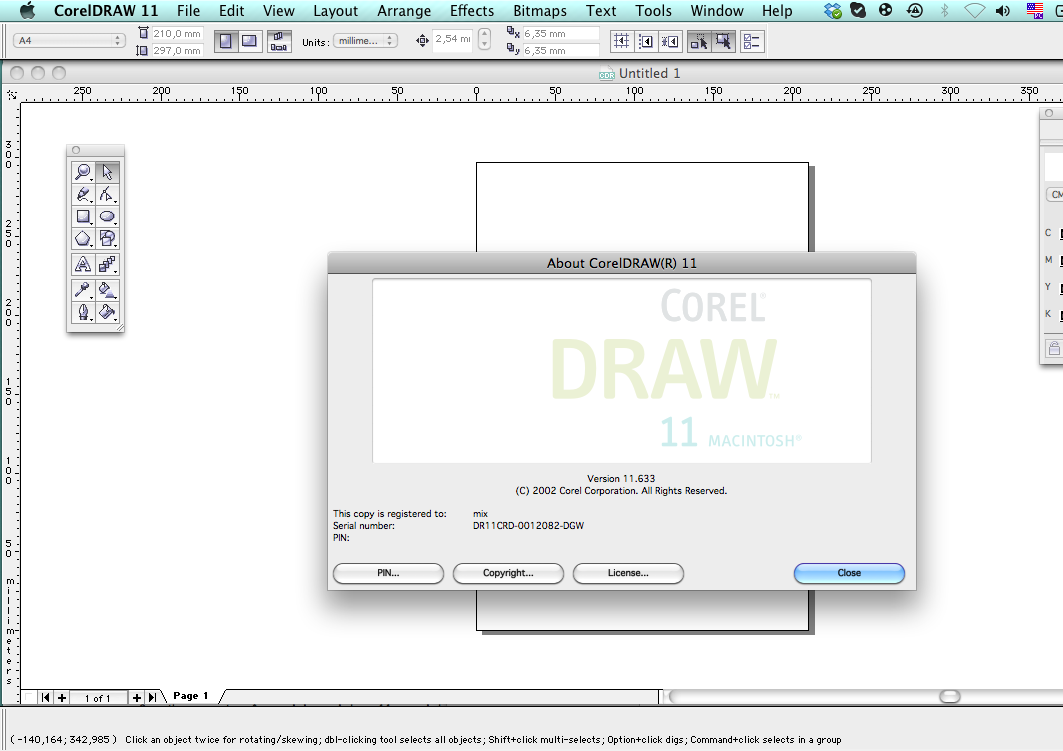
Task: Click the nudge offset 2,54 field
Action: coord(452,39)
